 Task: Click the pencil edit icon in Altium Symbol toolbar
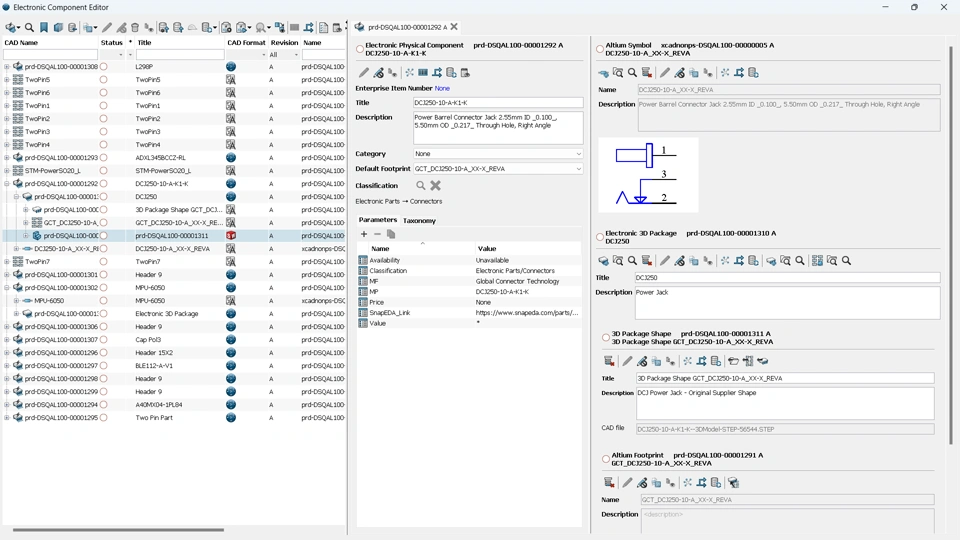click(x=665, y=73)
